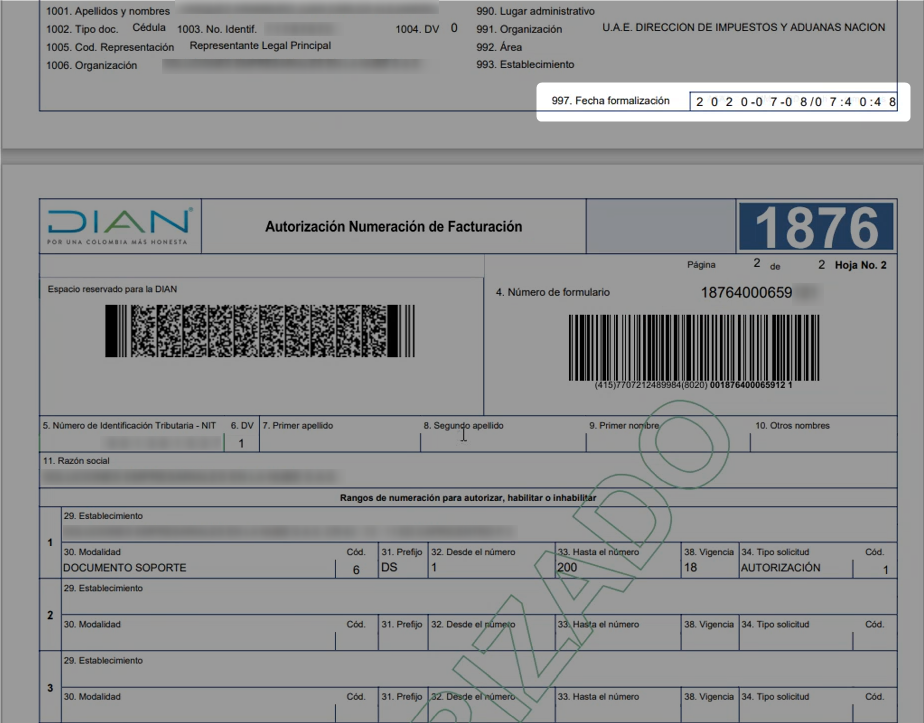
Task: Click the '1004. DV' label
Action: click(x=417, y=29)
